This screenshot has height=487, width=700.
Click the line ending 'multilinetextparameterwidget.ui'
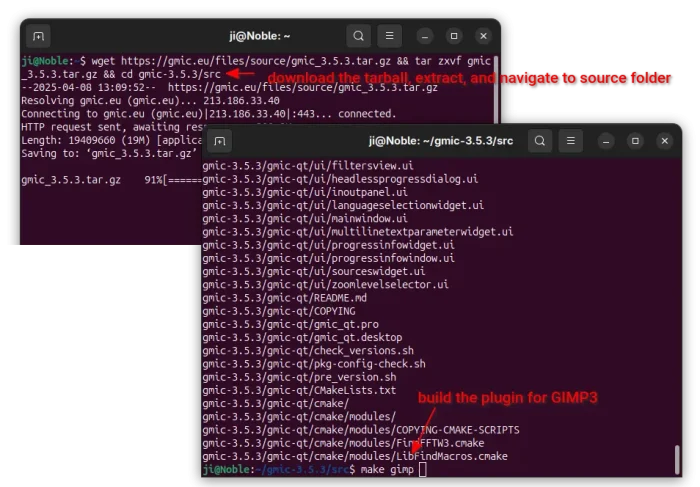pos(358,232)
